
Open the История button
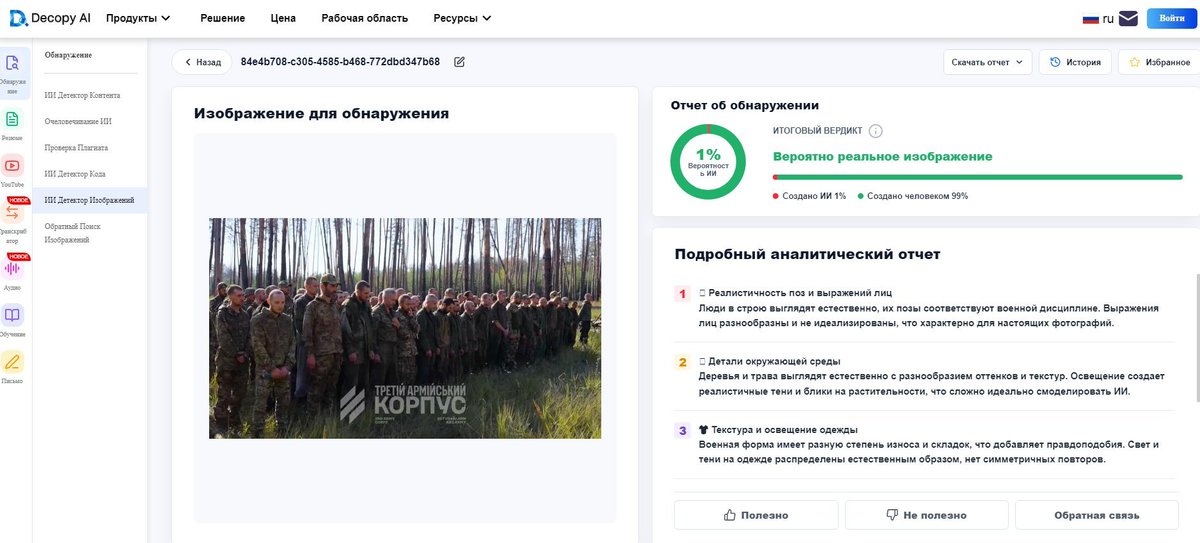tap(1075, 62)
